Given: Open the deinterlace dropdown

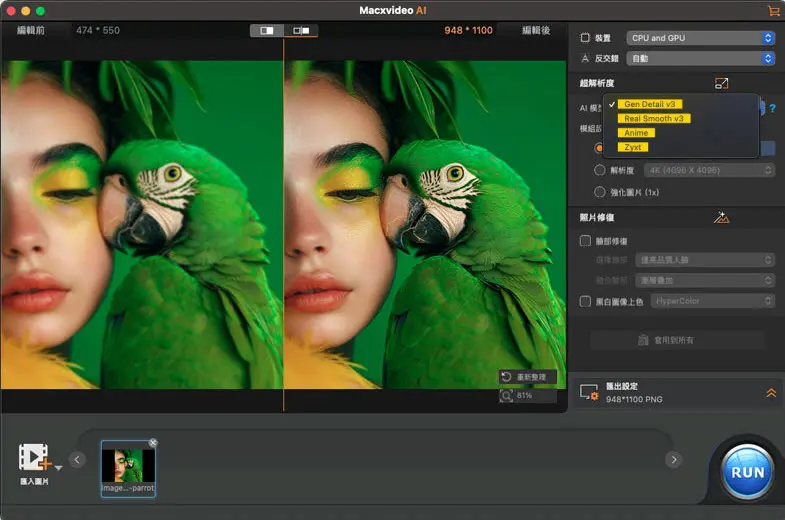Looking at the screenshot, I should tap(700, 59).
